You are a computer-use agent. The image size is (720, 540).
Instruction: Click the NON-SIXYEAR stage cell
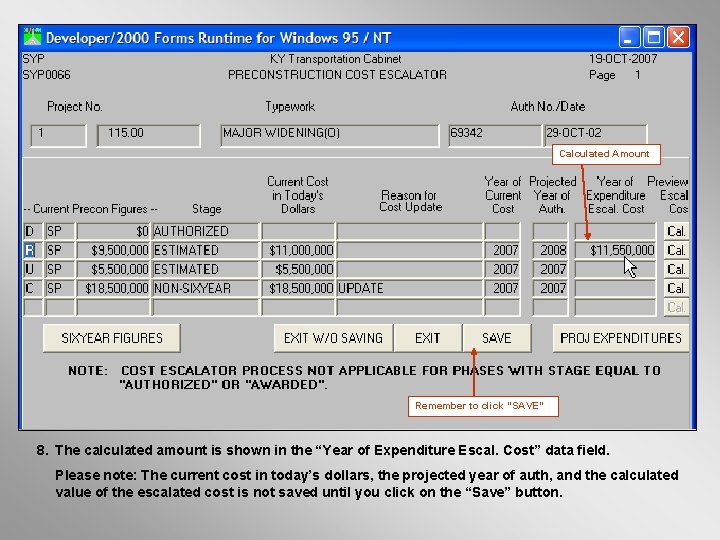point(205,288)
